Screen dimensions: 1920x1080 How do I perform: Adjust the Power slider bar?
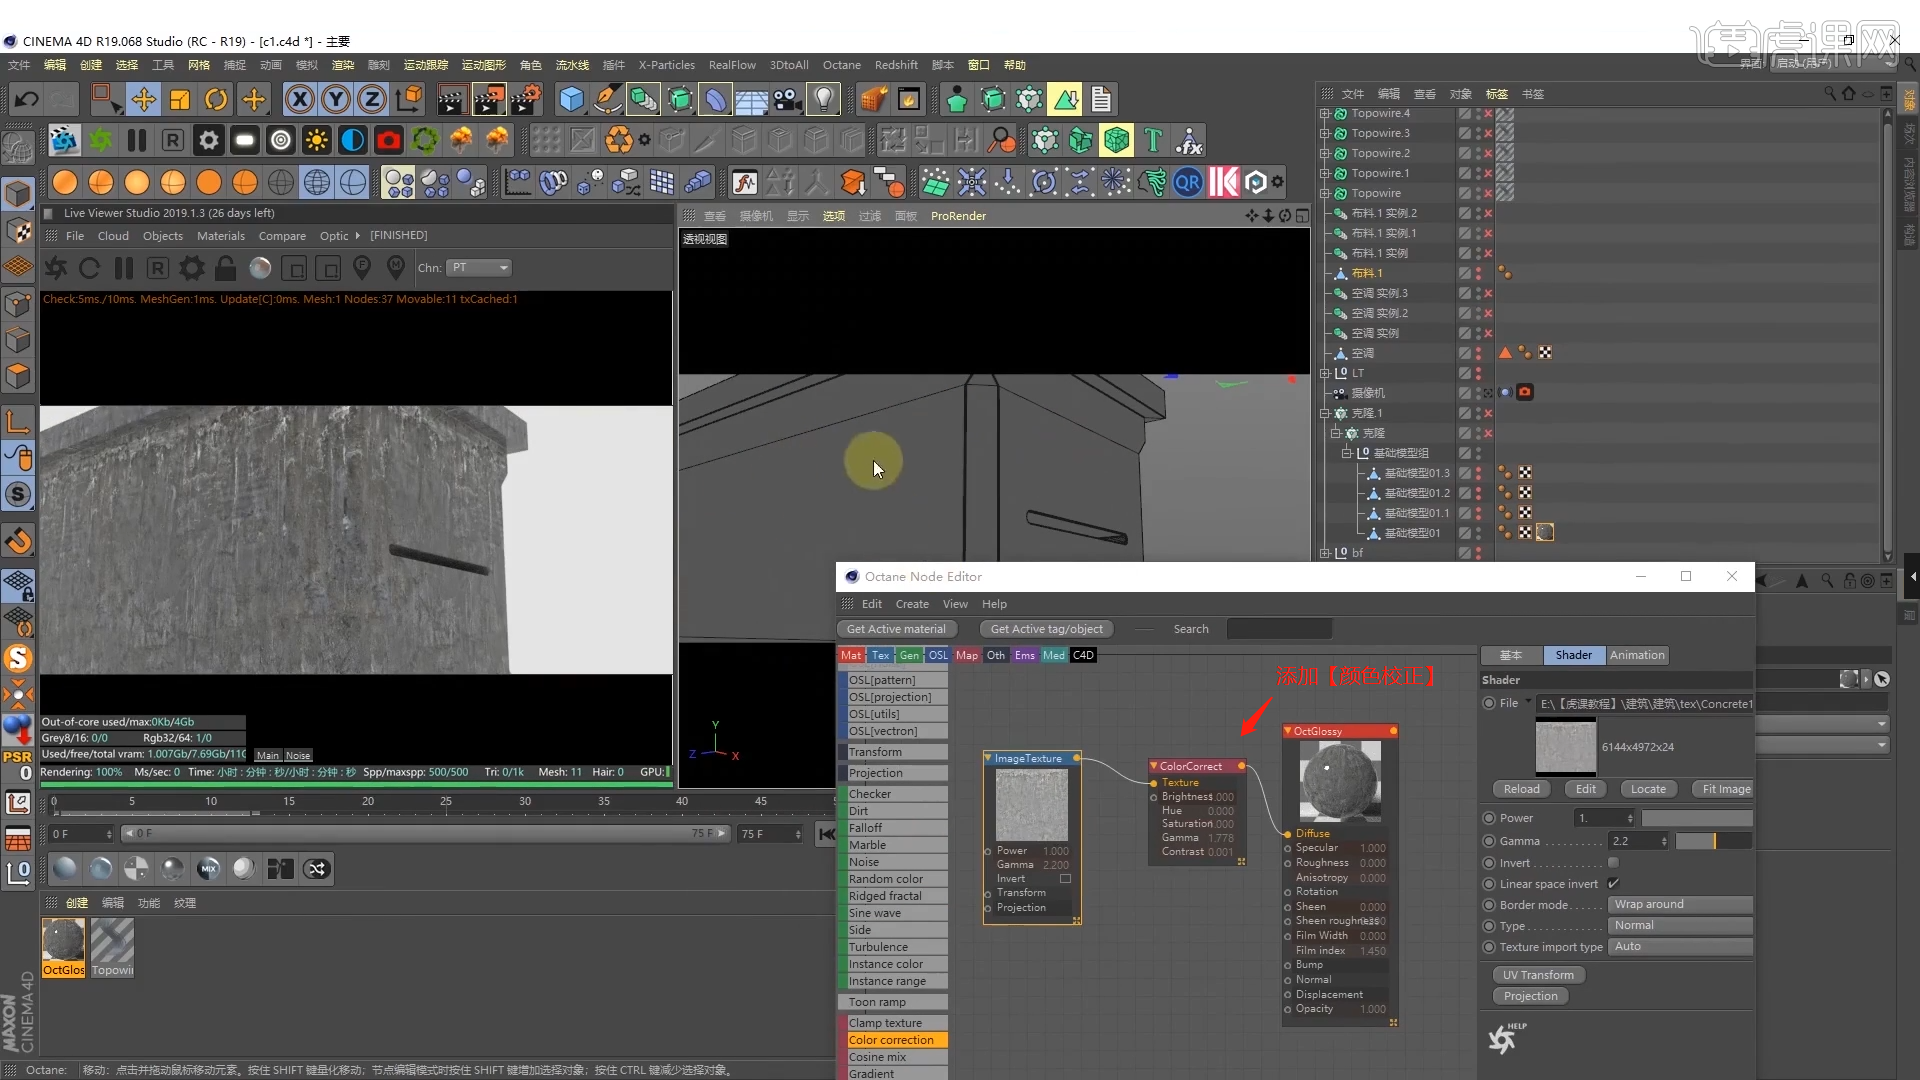(x=1697, y=818)
